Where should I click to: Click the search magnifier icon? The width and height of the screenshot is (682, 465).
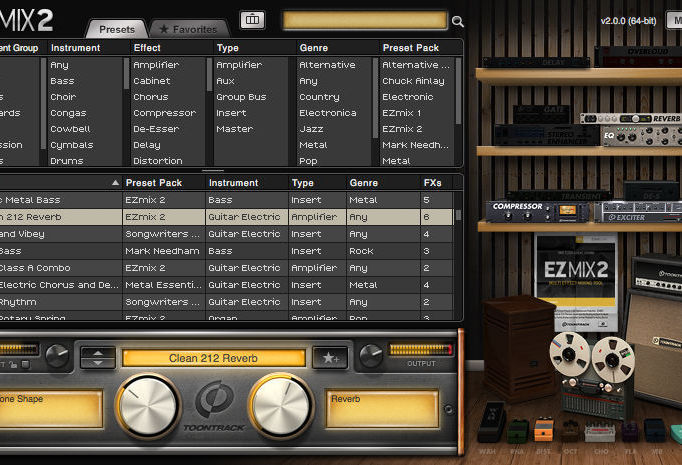pyautogui.click(x=458, y=21)
